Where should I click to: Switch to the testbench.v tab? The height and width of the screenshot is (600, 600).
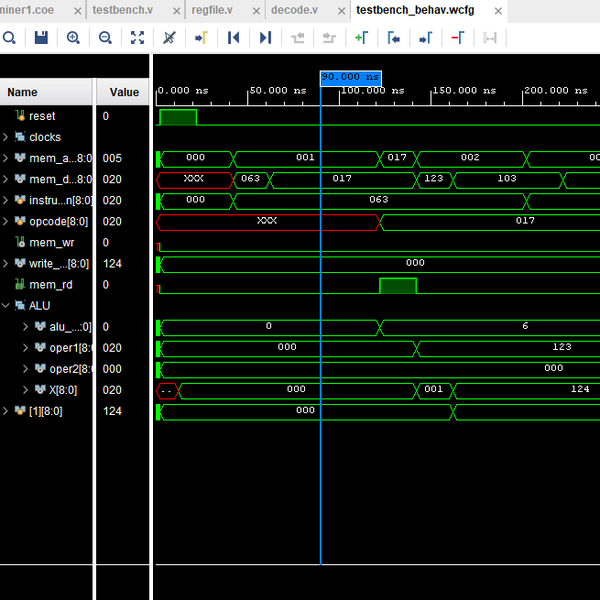pos(123,10)
